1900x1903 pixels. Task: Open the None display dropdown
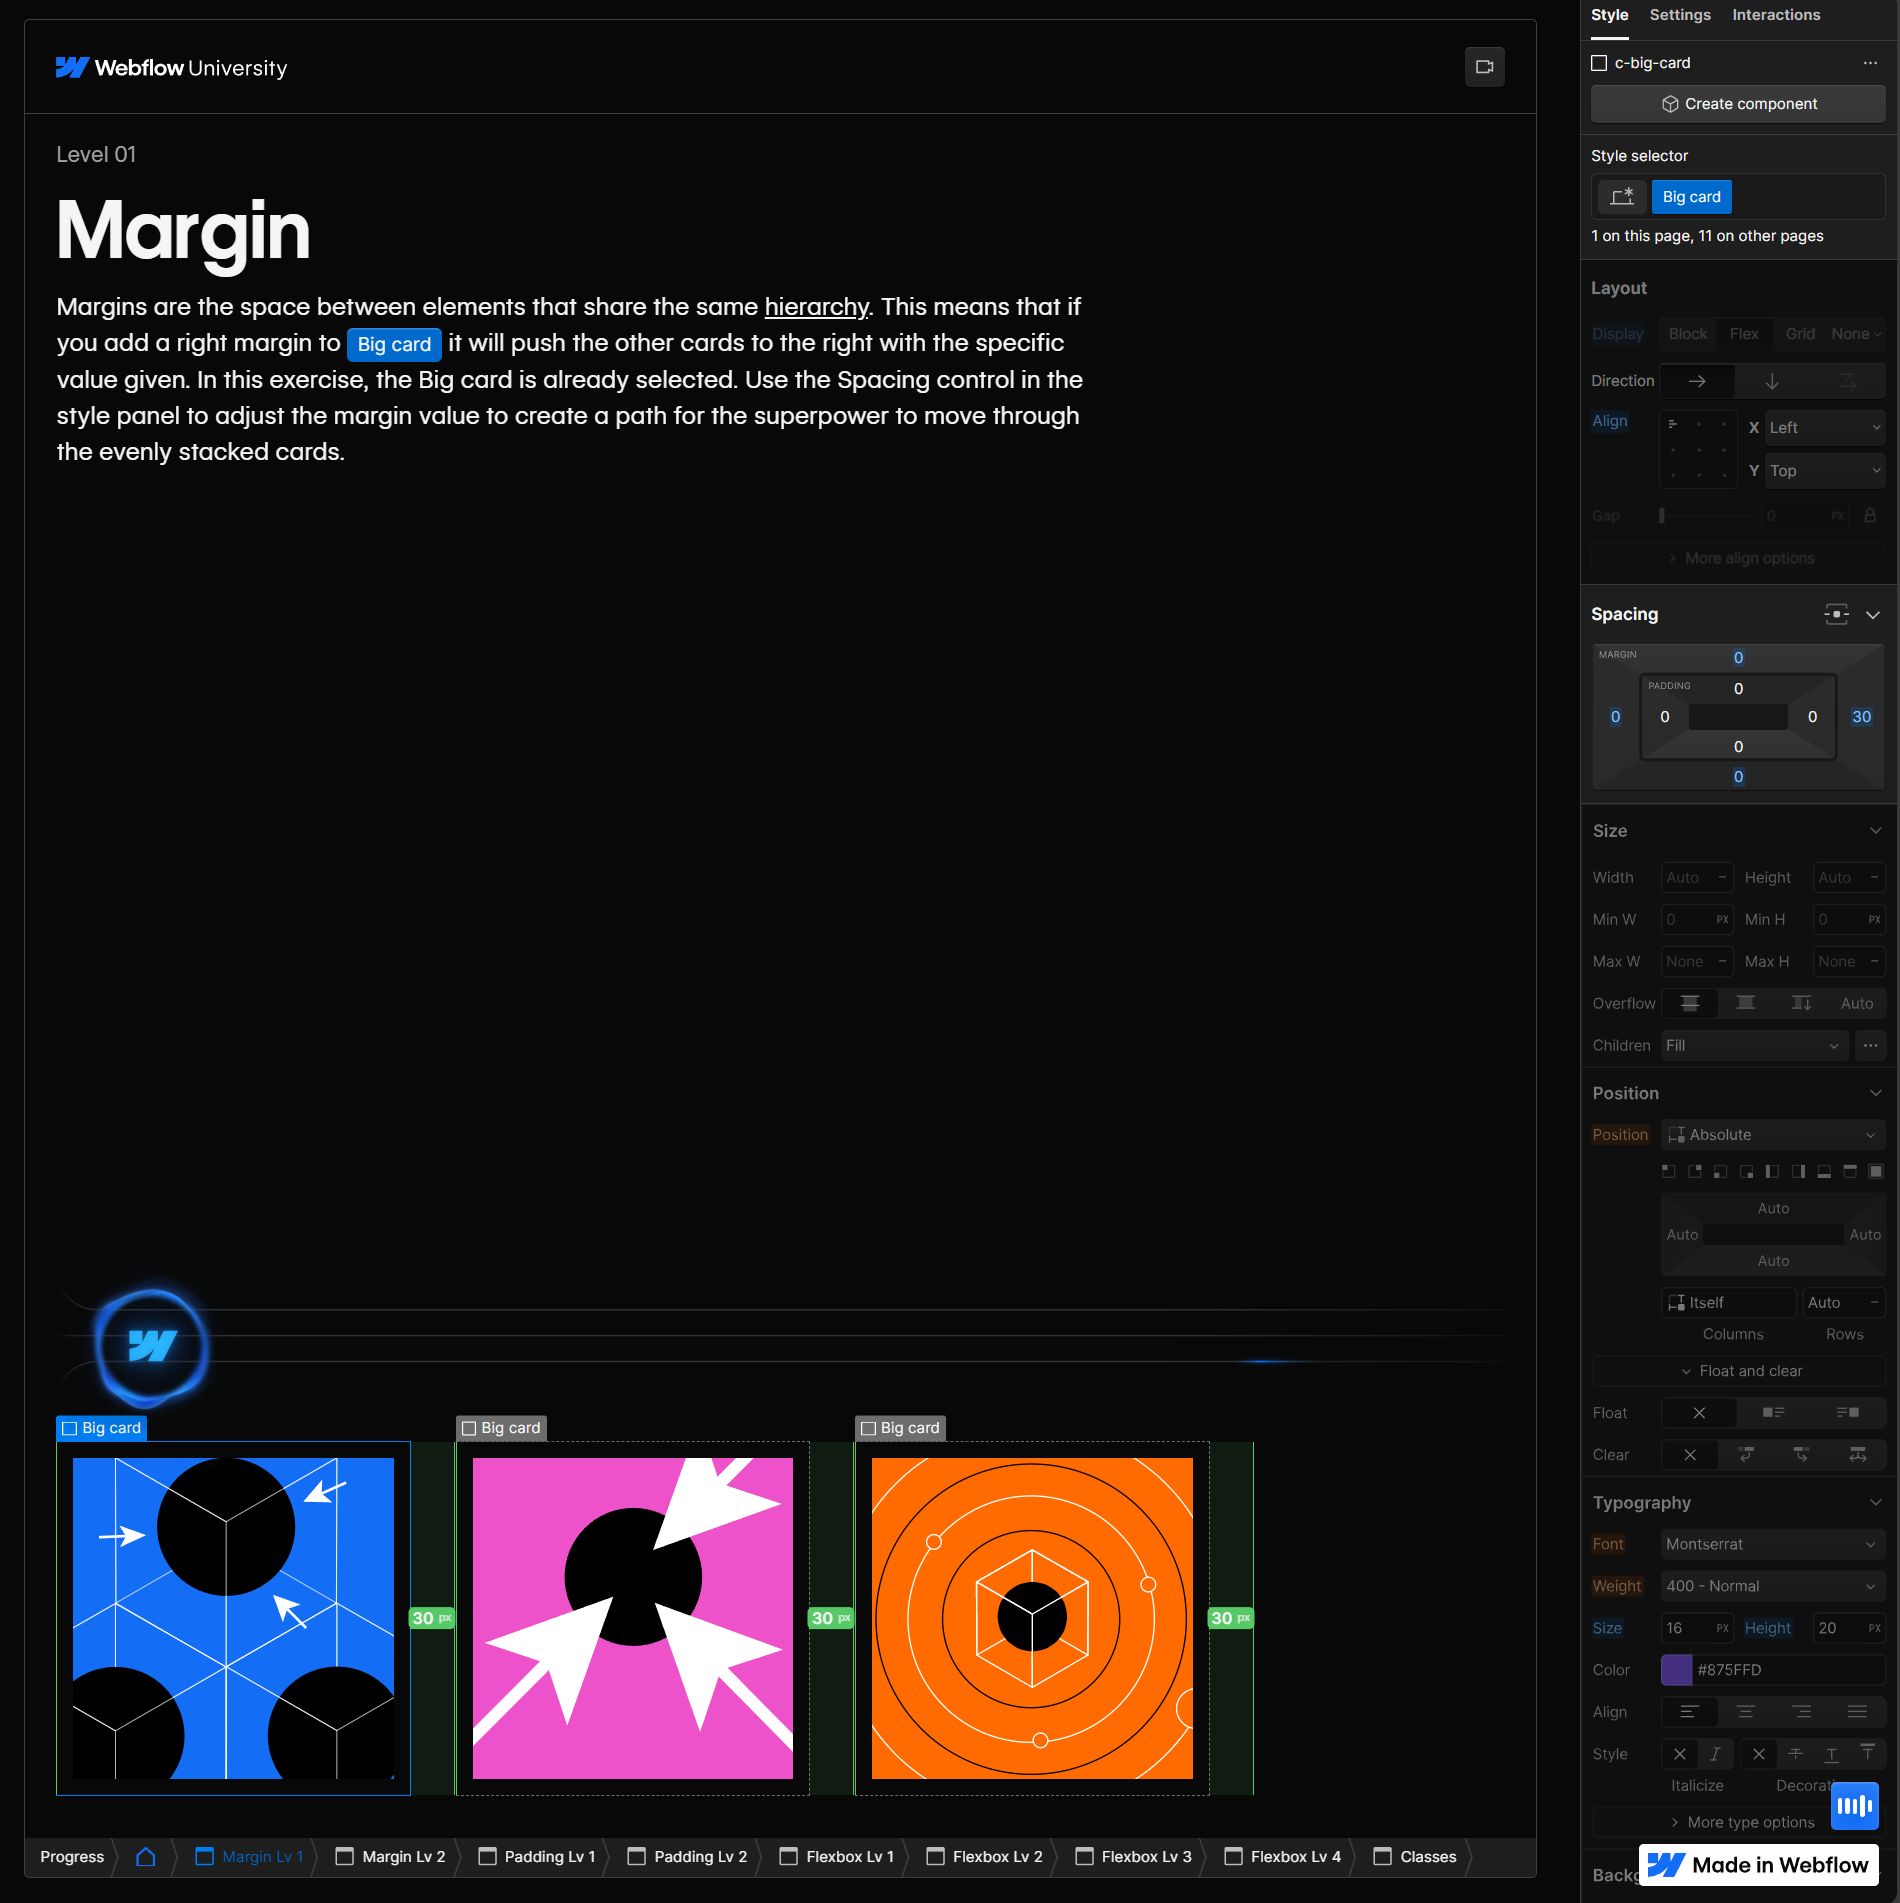pyautogui.click(x=1856, y=334)
